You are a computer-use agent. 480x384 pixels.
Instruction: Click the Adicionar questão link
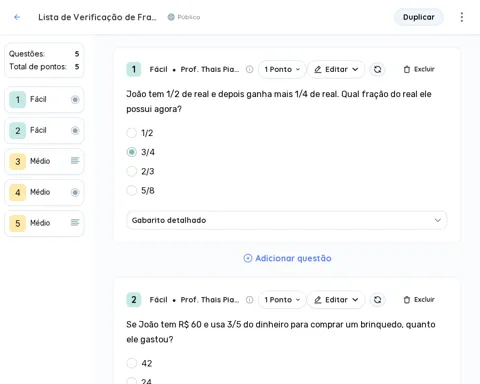pyautogui.click(x=287, y=258)
